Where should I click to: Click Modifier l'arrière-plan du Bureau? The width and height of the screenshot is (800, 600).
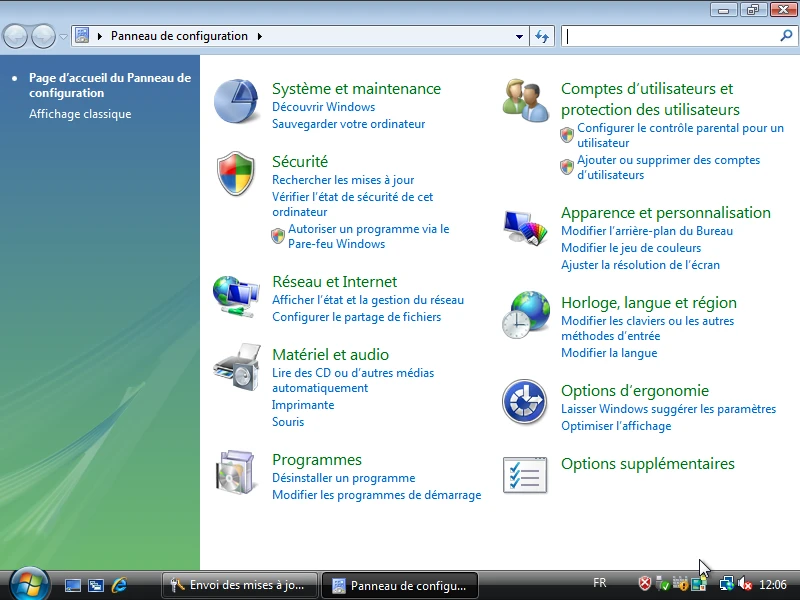coord(647,231)
